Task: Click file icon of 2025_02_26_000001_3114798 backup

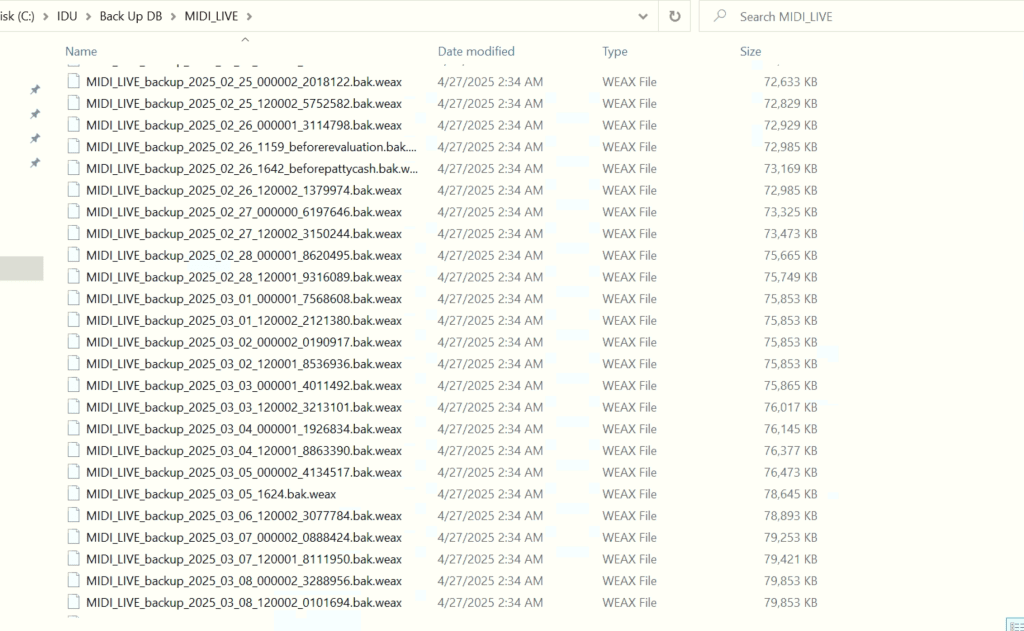Action: [74, 125]
